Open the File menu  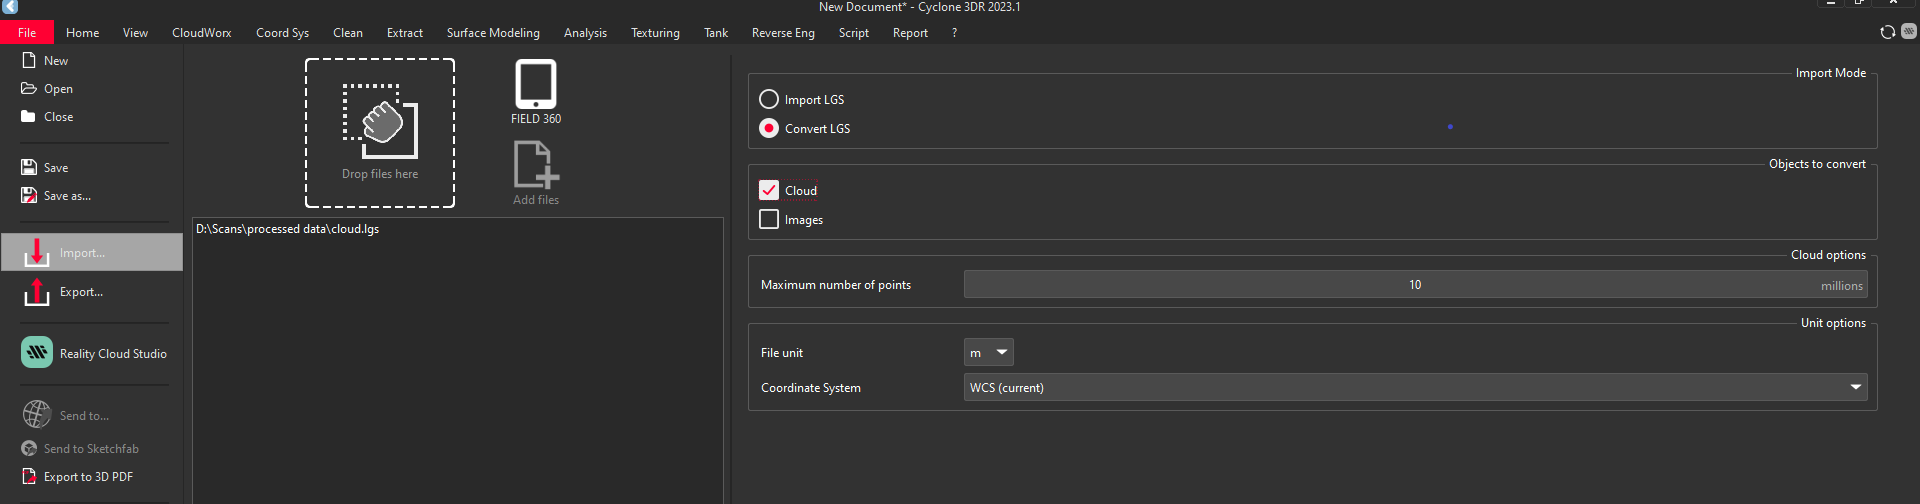pyautogui.click(x=27, y=32)
